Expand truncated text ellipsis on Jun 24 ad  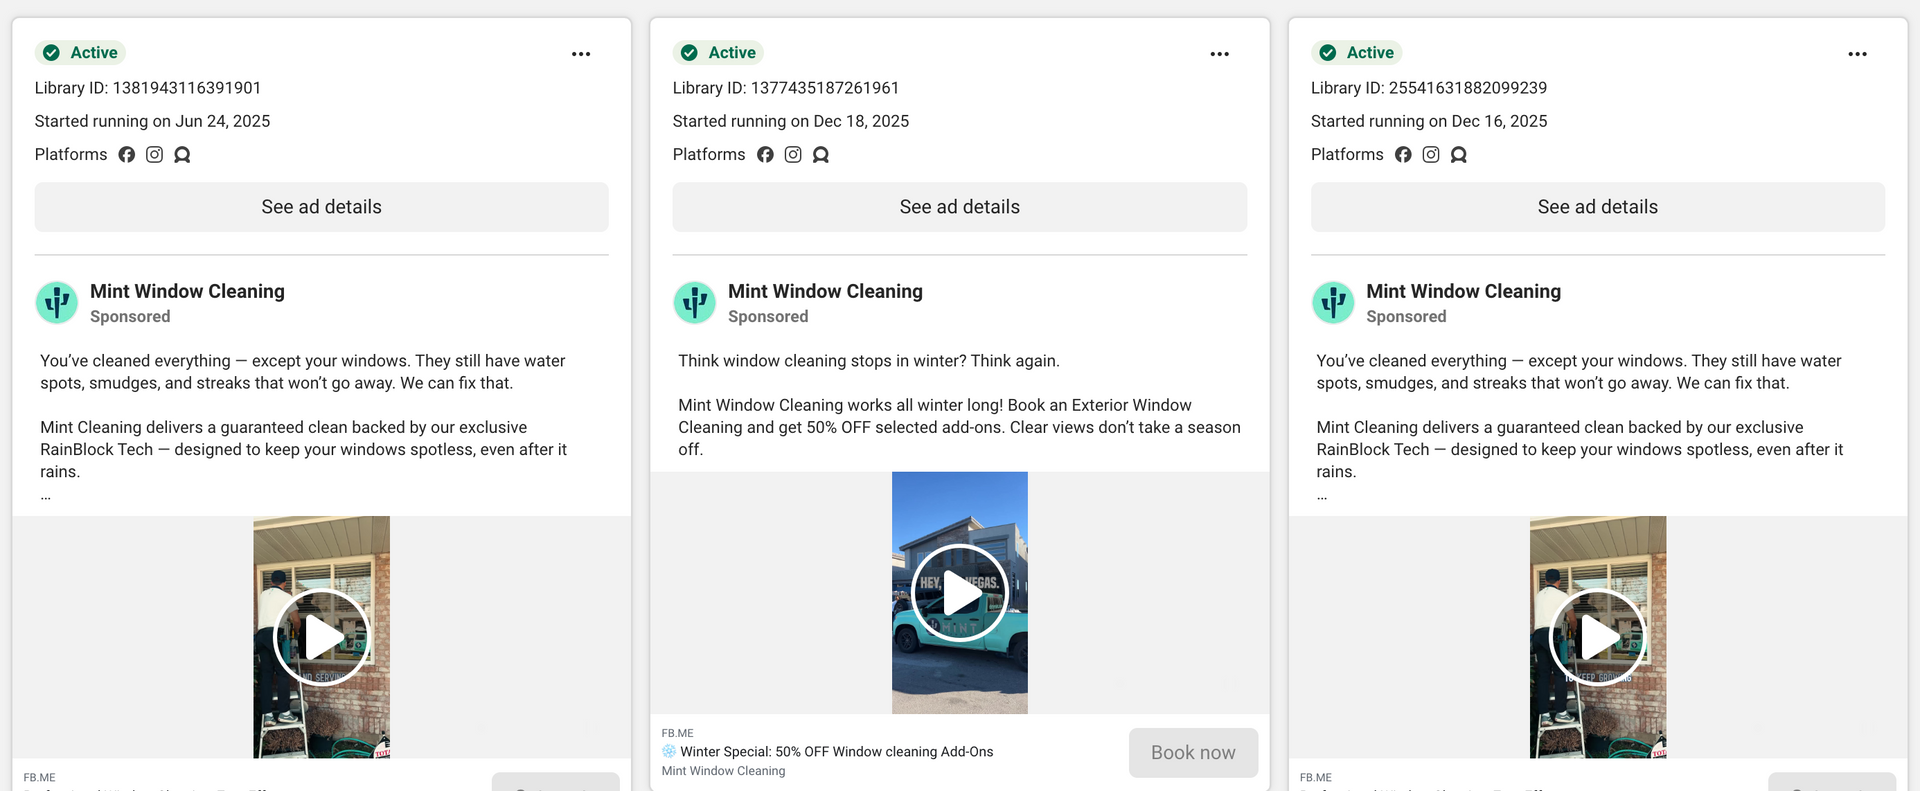pos(46,496)
